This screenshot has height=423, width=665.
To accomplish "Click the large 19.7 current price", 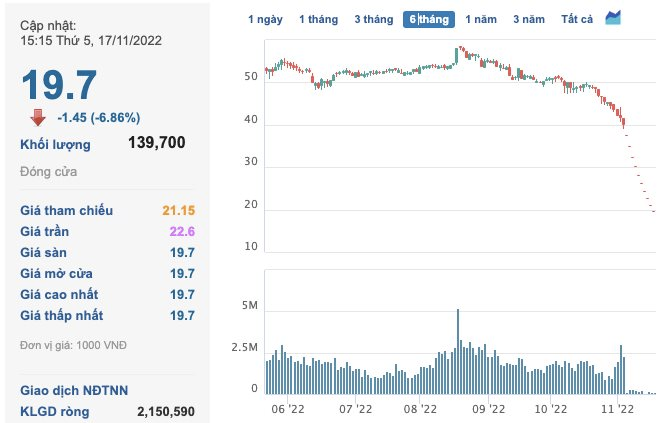I will [59, 83].
